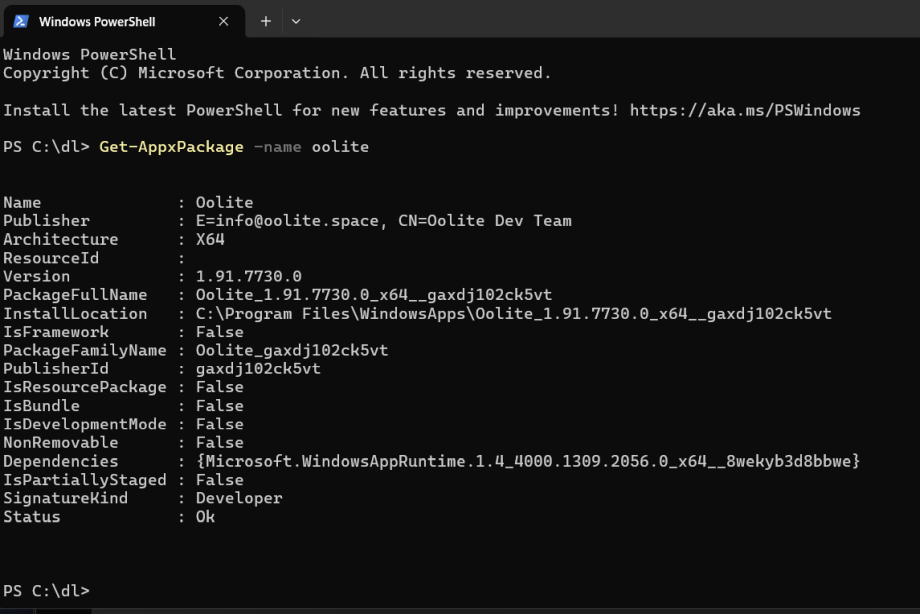Click the SignatureKind Developer value
The height and width of the screenshot is (614, 920).
coord(239,498)
